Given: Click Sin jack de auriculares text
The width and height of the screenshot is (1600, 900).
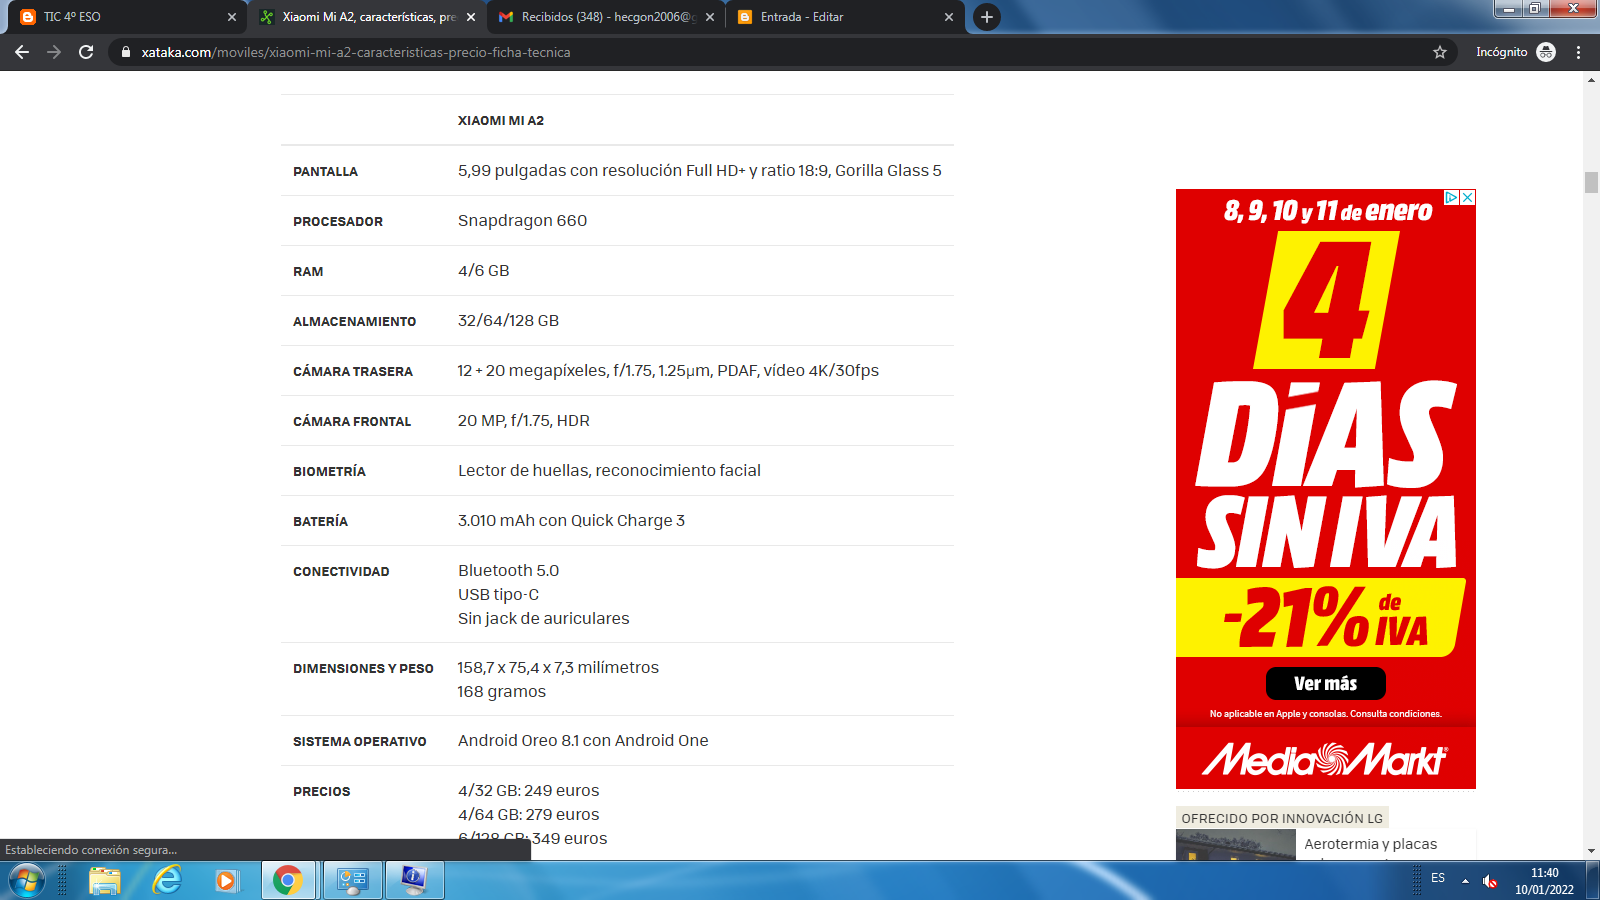Looking at the screenshot, I should click(x=543, y=618).
